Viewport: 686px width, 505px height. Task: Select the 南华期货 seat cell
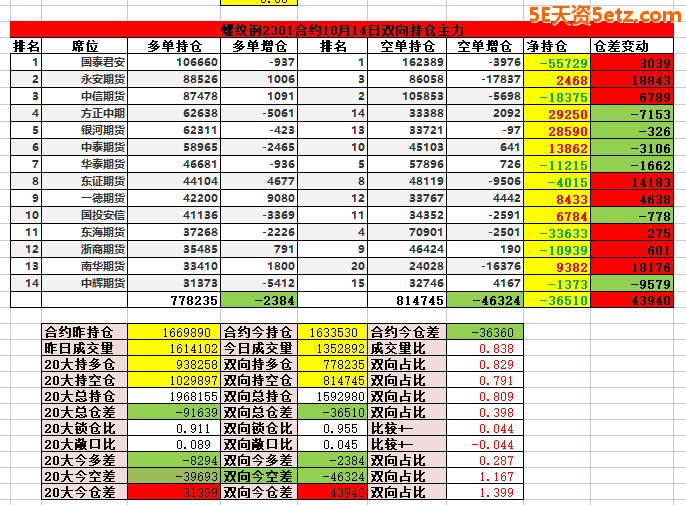click(84, 266)
